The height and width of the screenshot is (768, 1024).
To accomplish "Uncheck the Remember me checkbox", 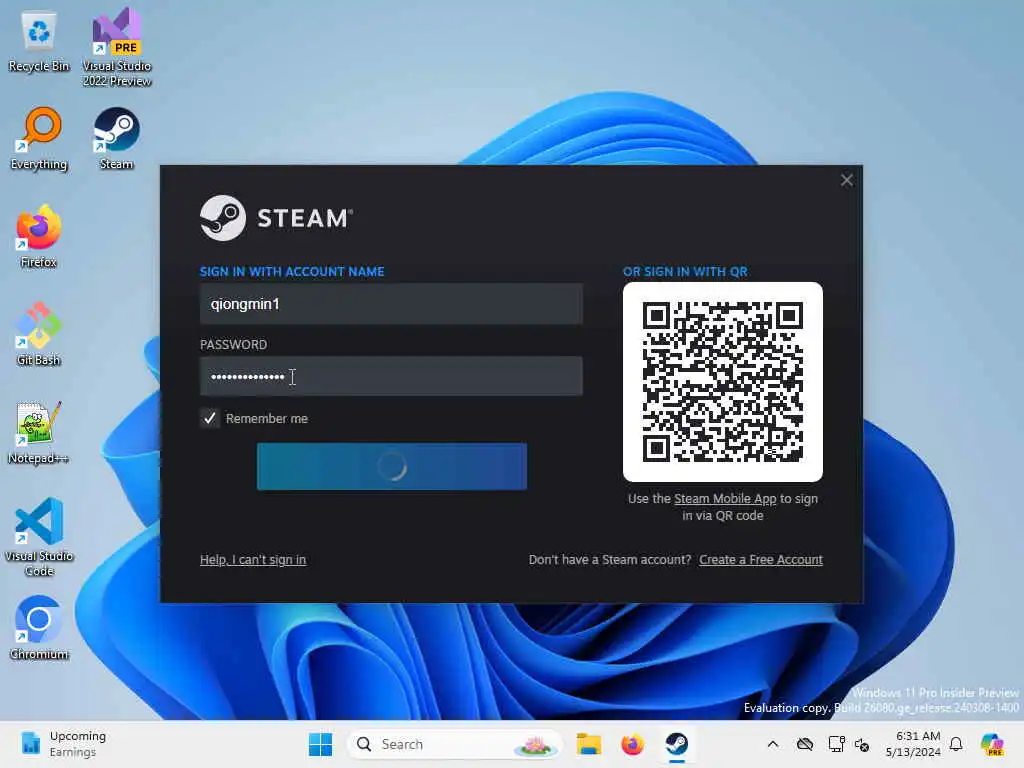I will coord(210,418).
